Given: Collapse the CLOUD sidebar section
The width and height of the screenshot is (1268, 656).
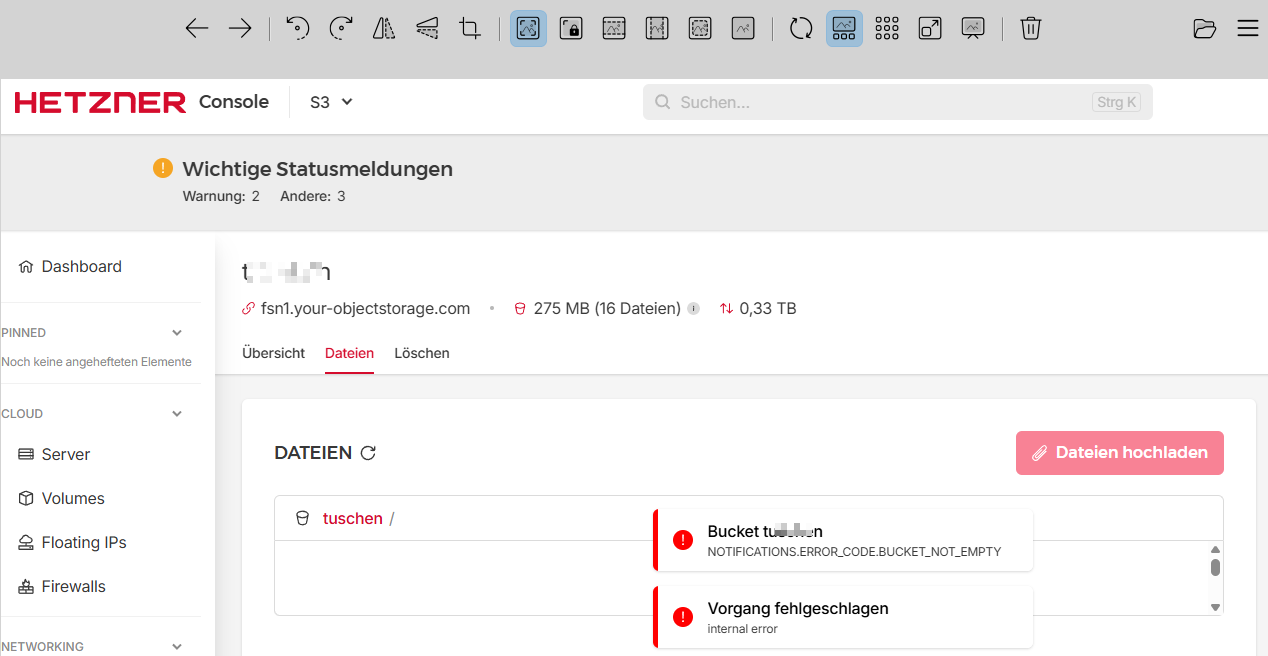Looking at the screenshot, I should click(x=177, y=413).
